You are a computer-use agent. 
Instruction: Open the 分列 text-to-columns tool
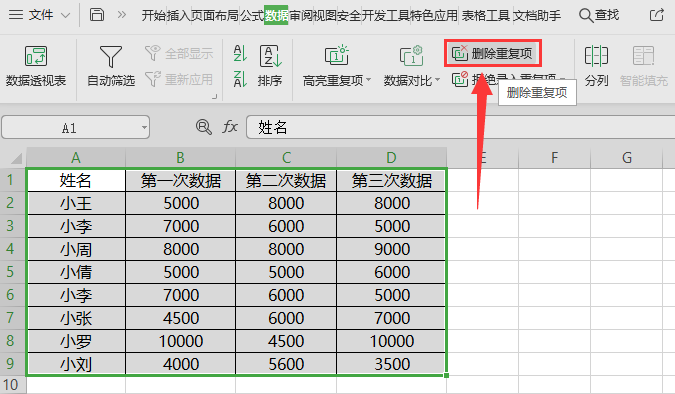point(596,66)
